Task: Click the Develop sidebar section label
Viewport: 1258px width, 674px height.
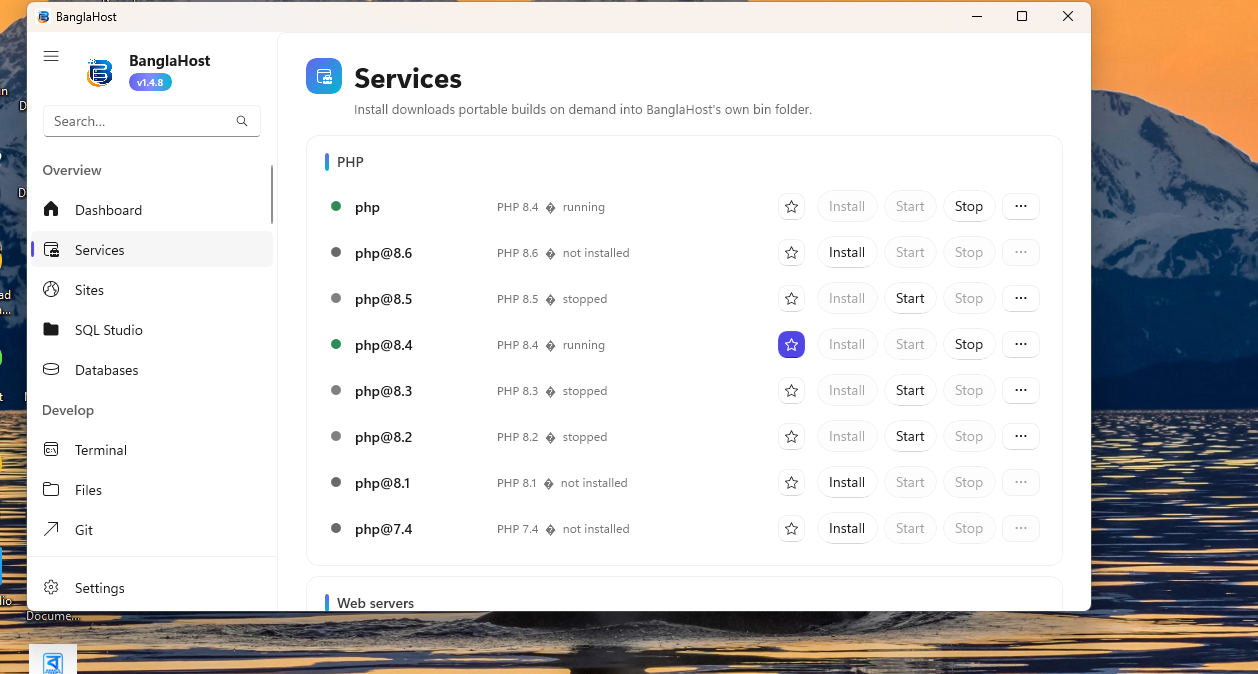Action: tap(68, 410)
